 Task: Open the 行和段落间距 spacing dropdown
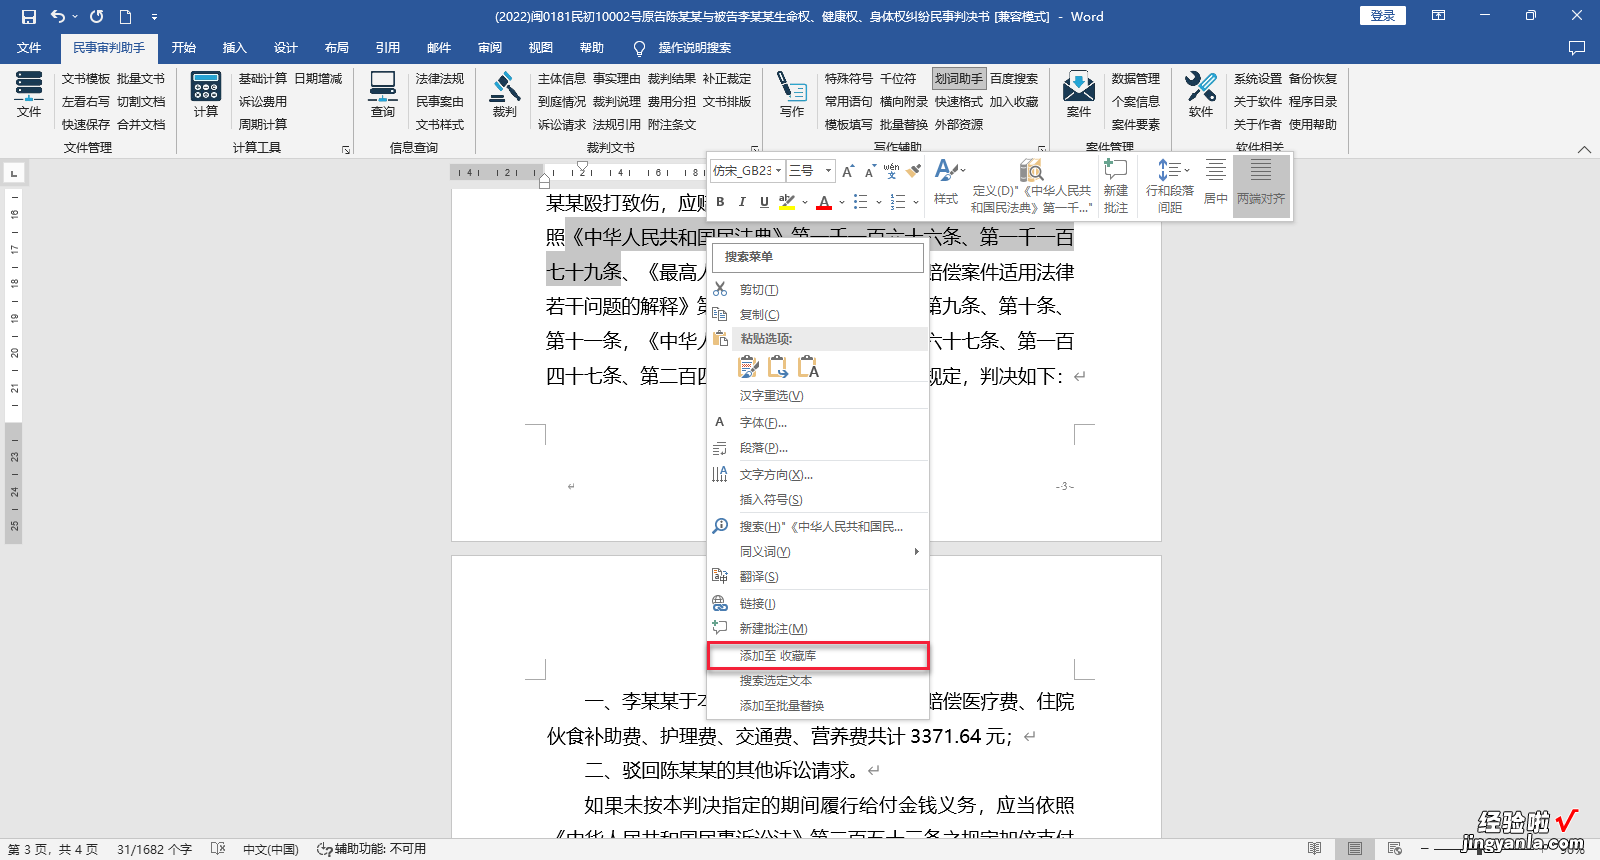pyautogui.click(x=1170, y=186)
